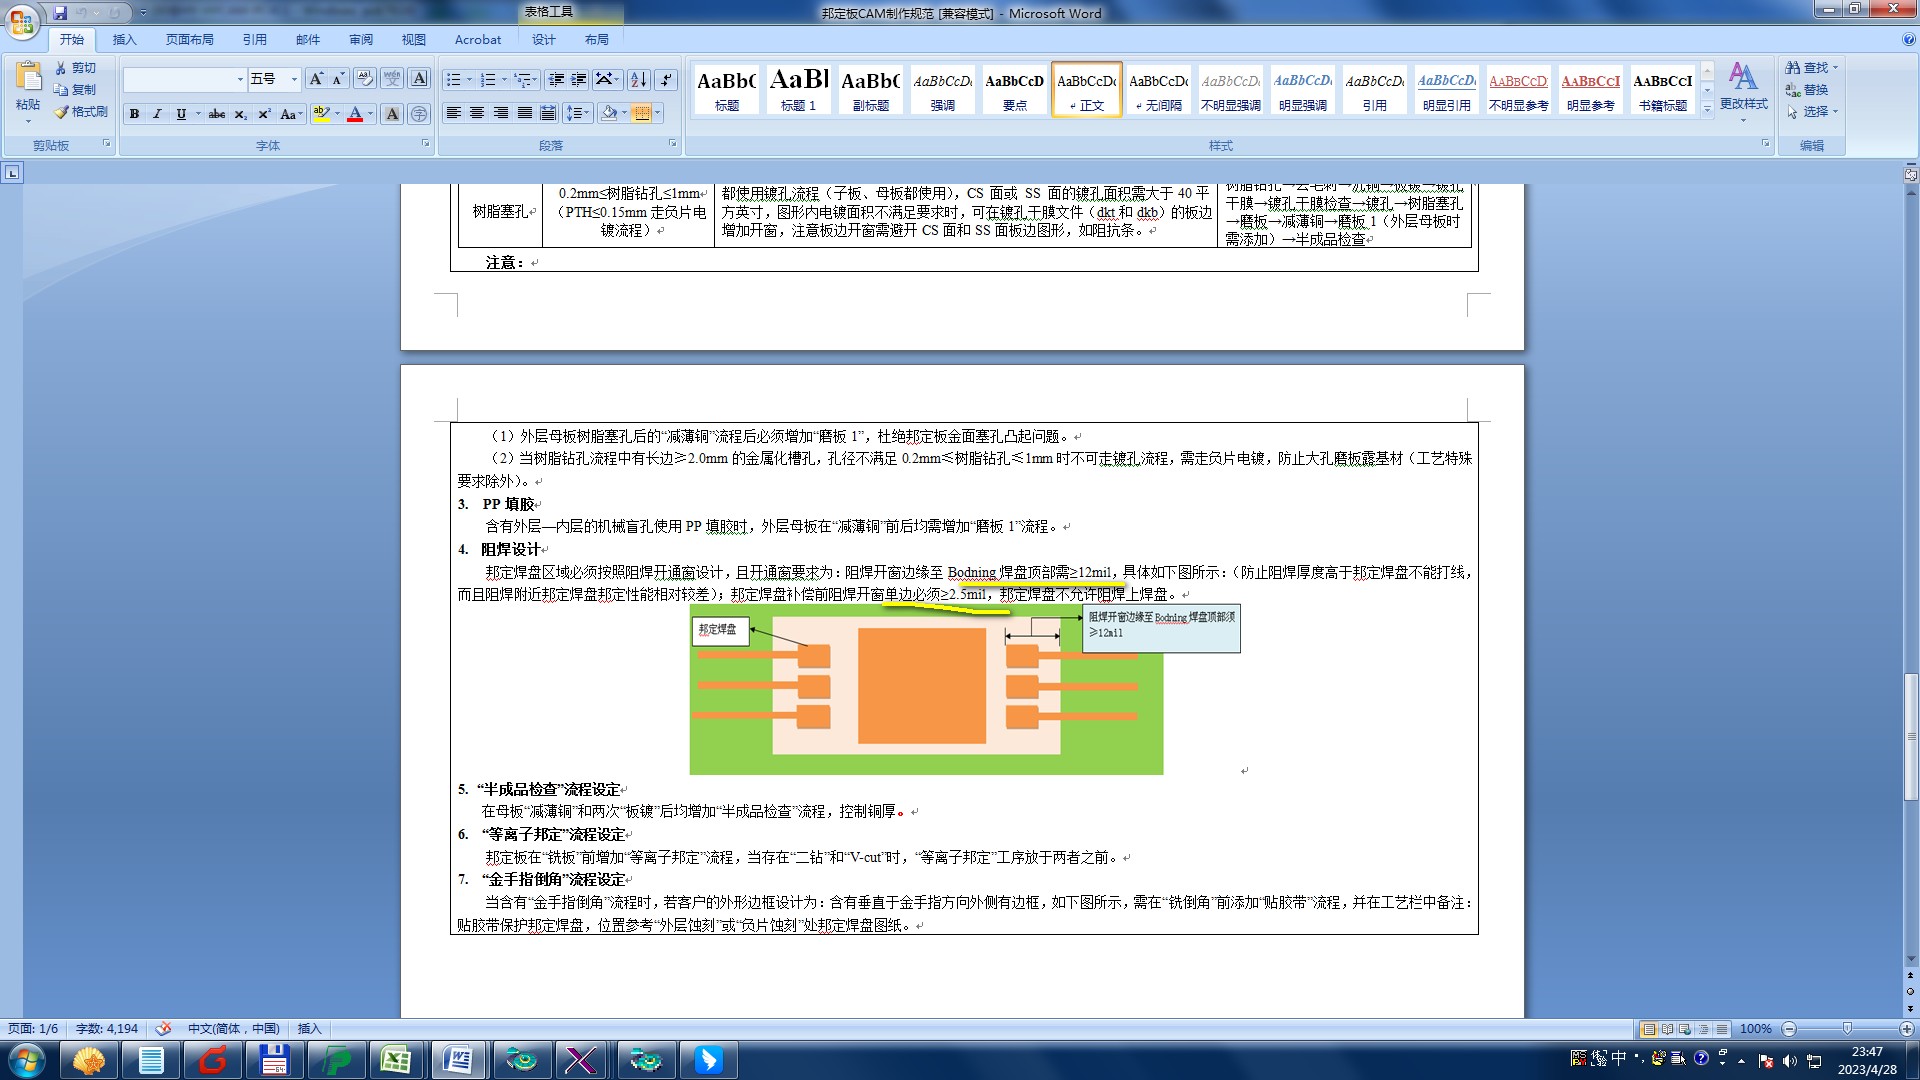Click the Save icon in quick access toolbar
Viewport: 1920px width, 1080px height.
point(60,13)
